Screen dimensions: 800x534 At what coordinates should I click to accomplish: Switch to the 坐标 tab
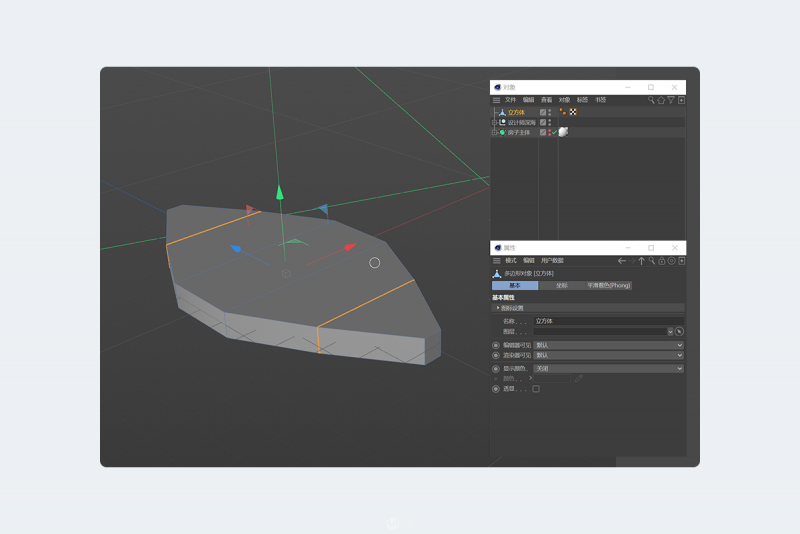[x=561, y=285]
